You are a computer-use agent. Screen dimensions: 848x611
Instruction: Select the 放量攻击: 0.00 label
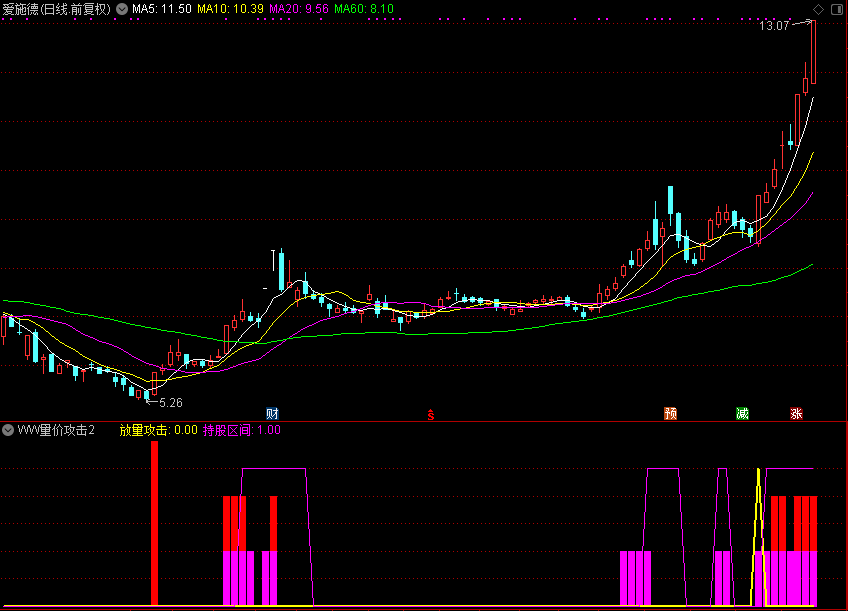[x=158, y=430]
